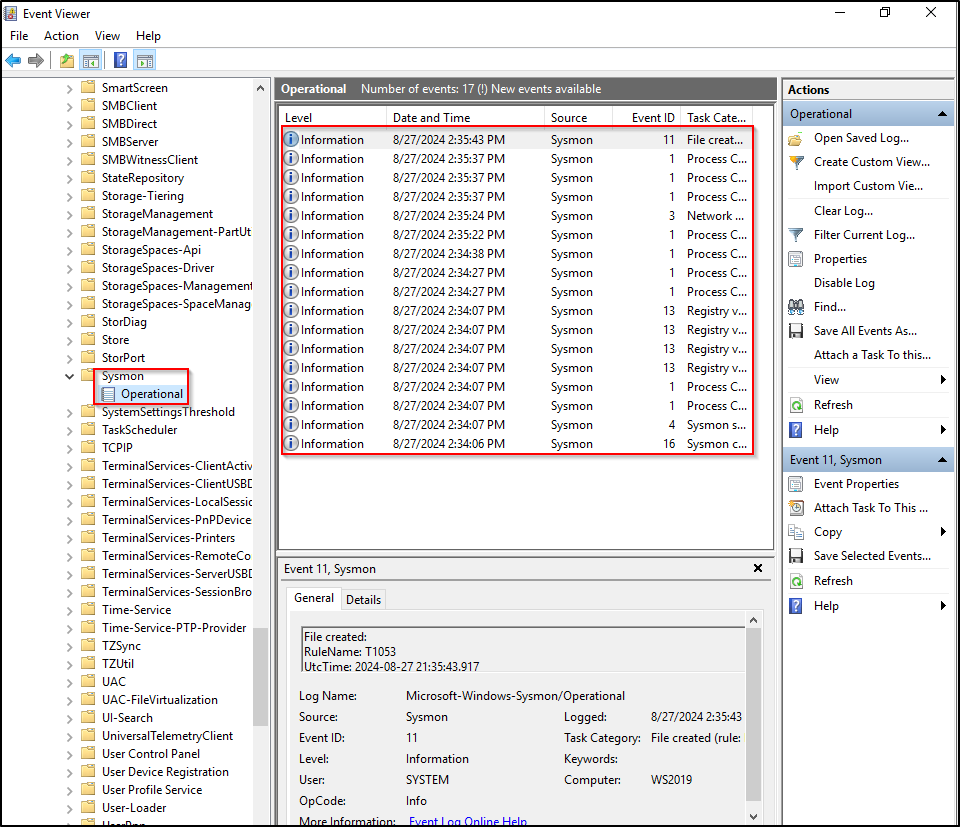
Task: Click the preview pane scroll down arrow
Action: (x=754, y=817)
